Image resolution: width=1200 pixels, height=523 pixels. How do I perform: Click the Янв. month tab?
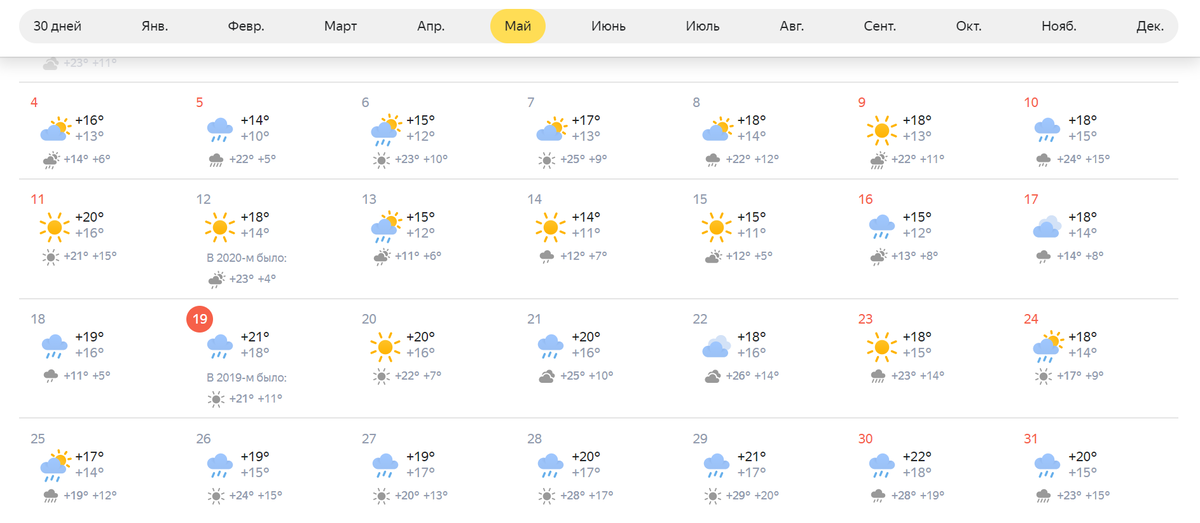157,26
